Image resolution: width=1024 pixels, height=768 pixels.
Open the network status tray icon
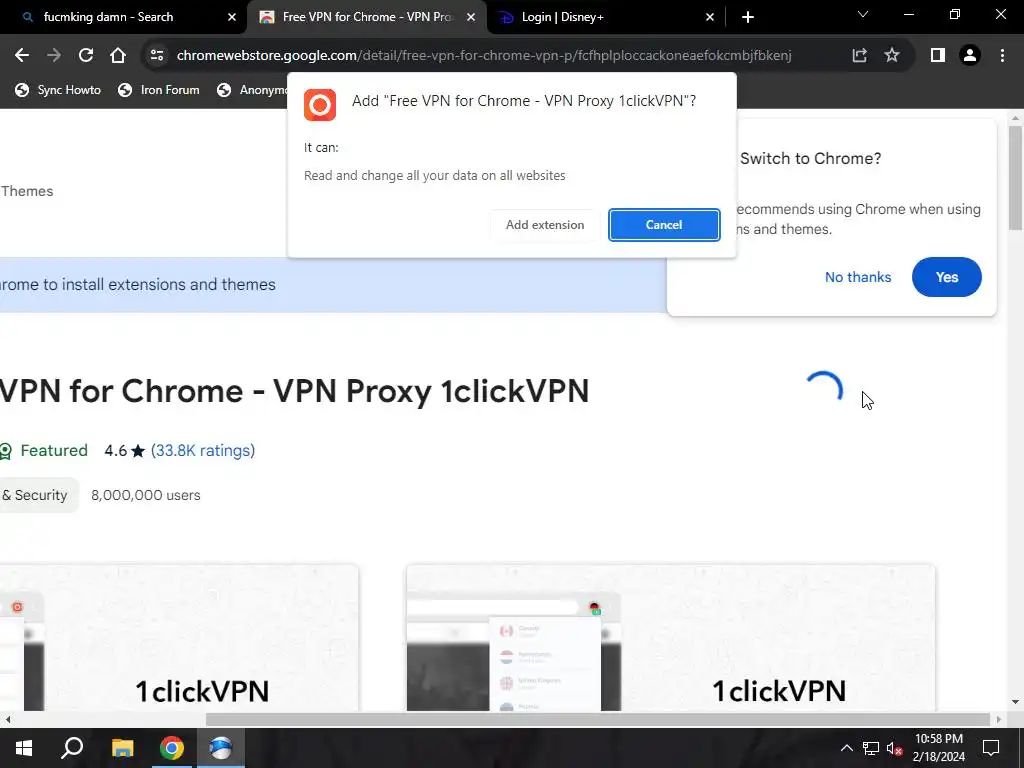coord(871,748)
